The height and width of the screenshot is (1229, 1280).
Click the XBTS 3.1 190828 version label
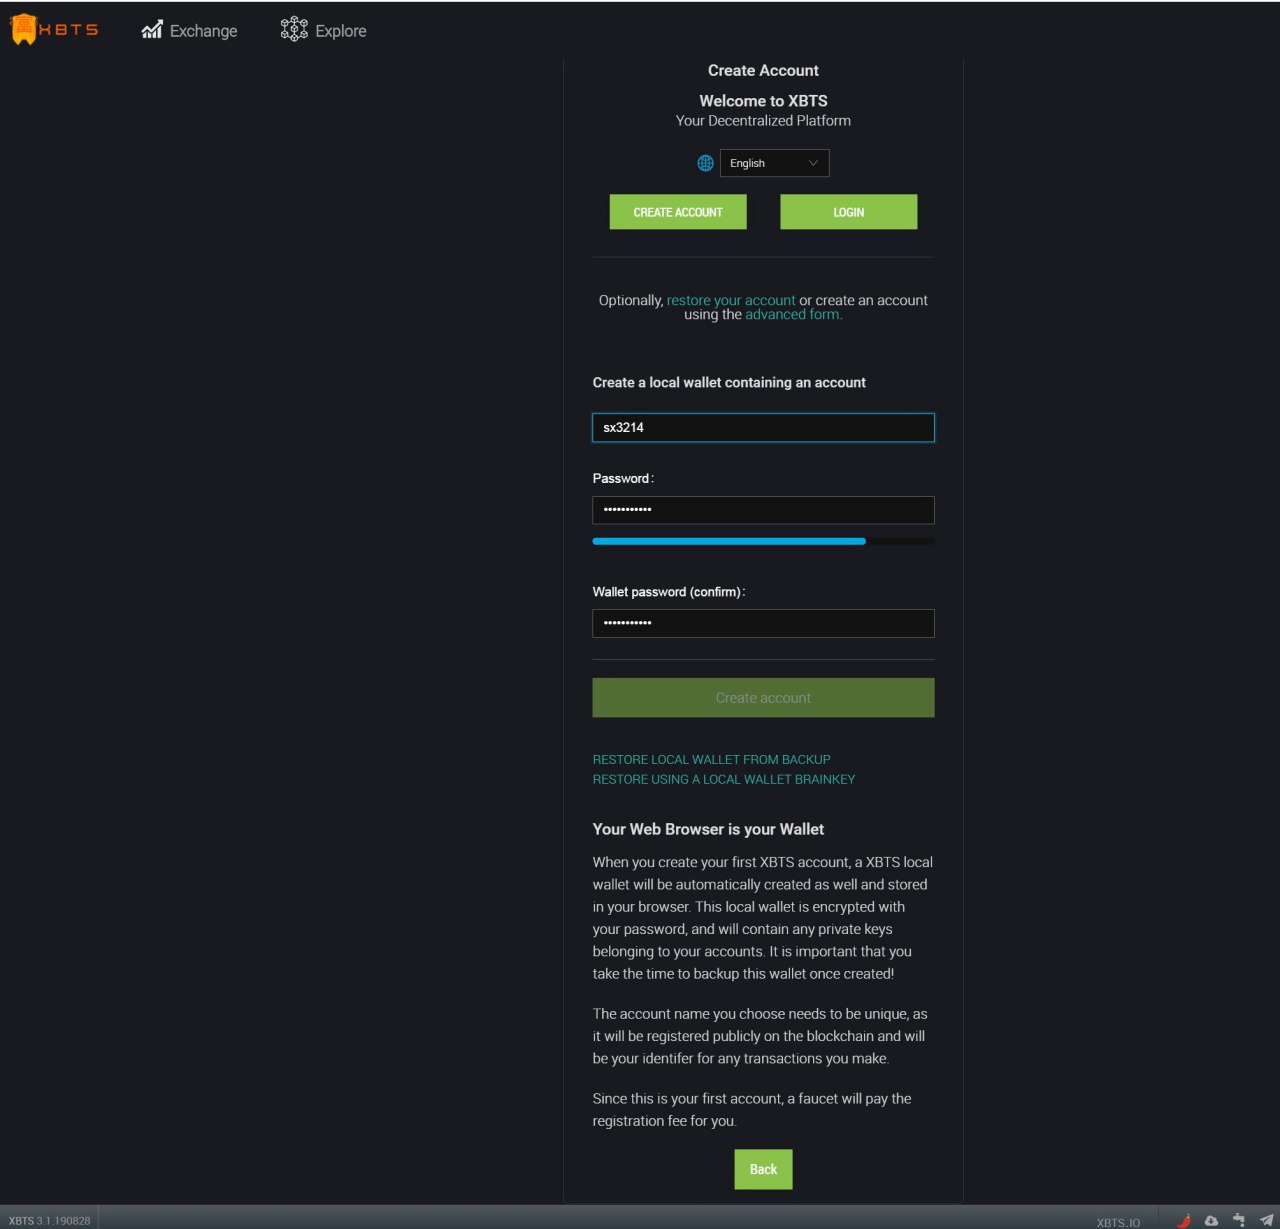pos(50,1220)
